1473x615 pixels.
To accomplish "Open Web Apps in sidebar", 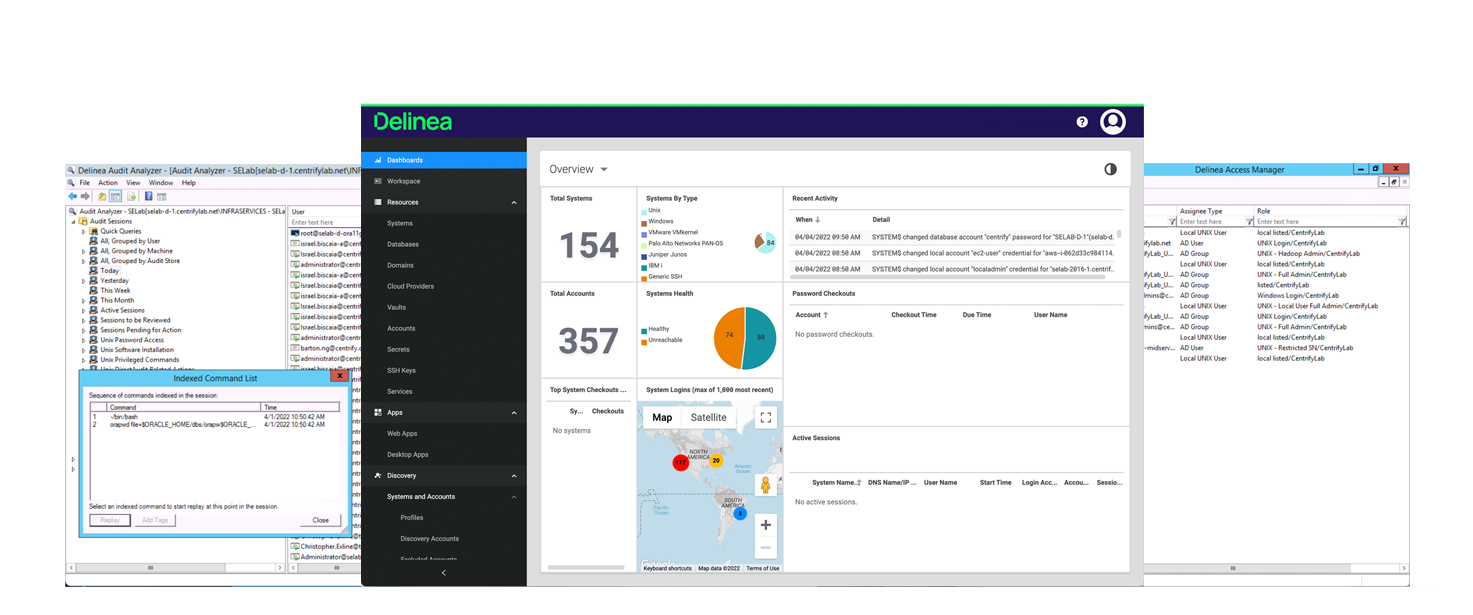I will pos(402,433).
